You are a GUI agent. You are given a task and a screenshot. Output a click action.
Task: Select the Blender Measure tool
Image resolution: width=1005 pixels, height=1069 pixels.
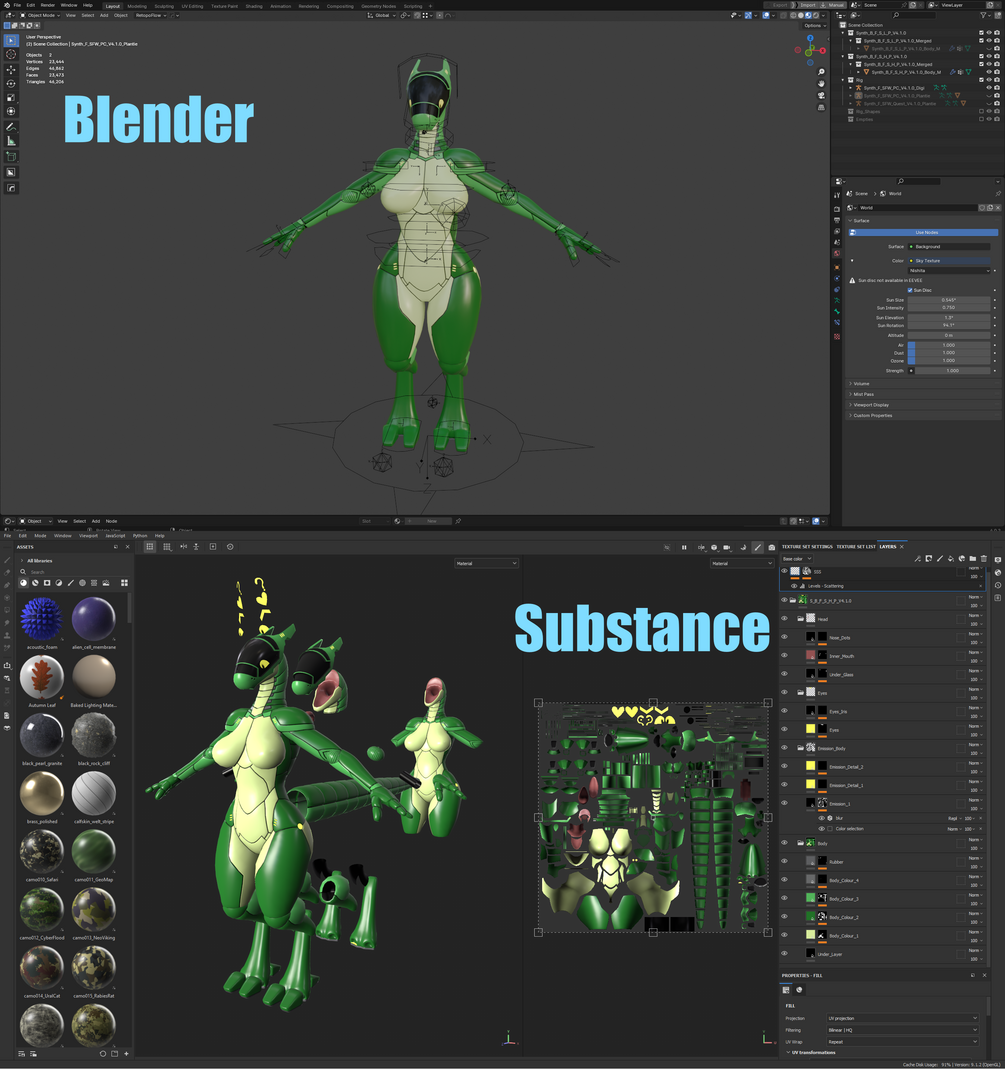coord(11,141)
